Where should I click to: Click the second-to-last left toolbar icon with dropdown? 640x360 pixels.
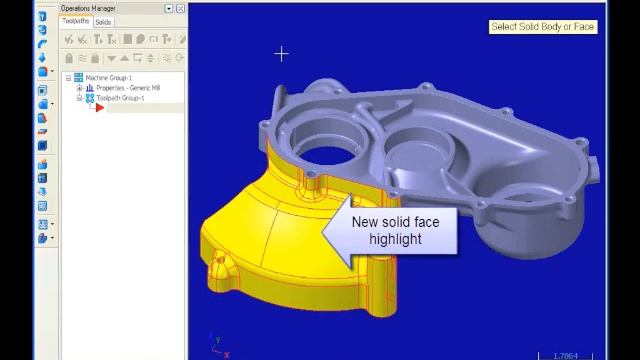[42, 224]
